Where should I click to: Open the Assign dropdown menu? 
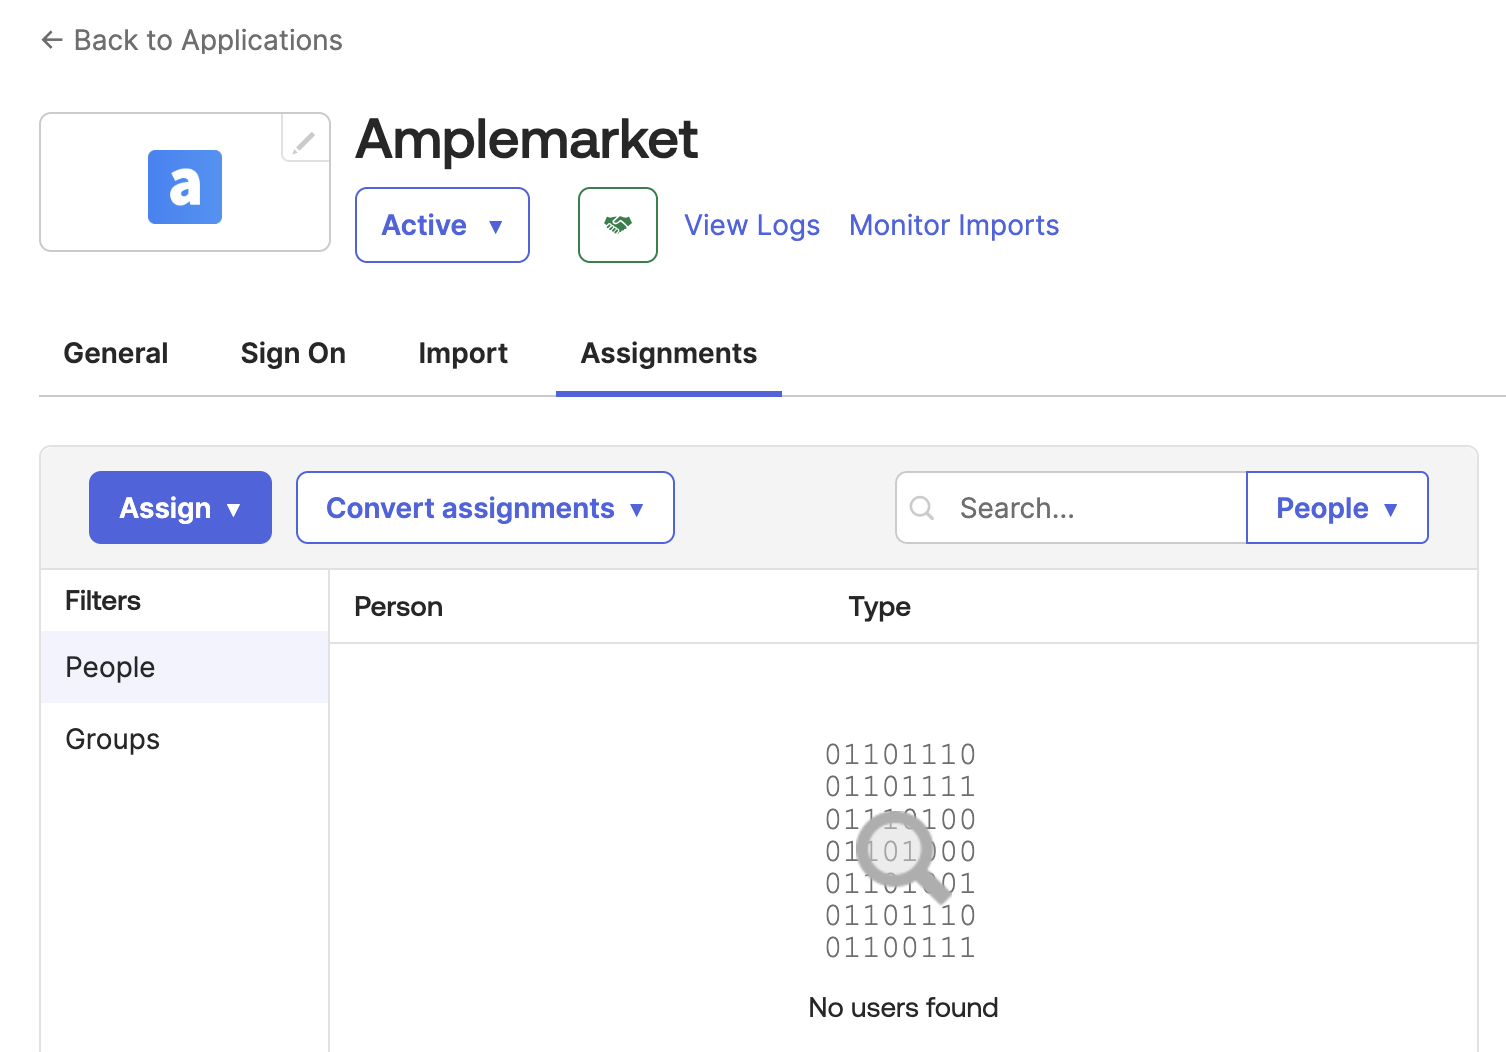[x=180, y=508]
